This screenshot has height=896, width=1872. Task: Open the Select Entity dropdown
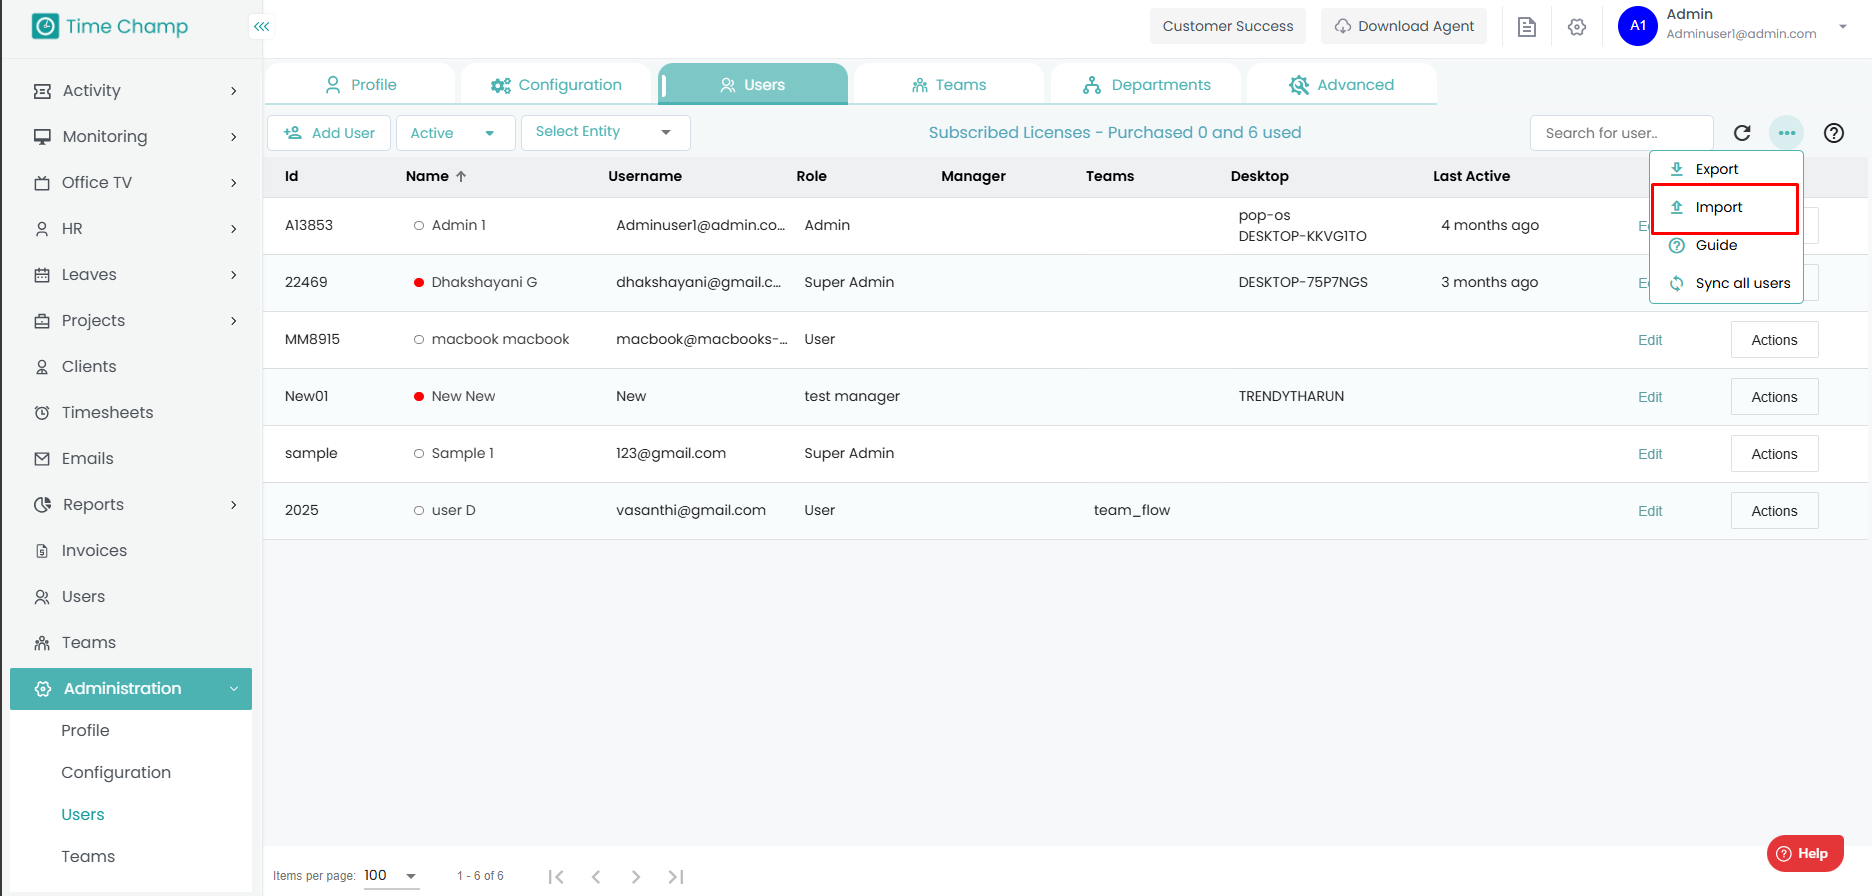(605, 132)
